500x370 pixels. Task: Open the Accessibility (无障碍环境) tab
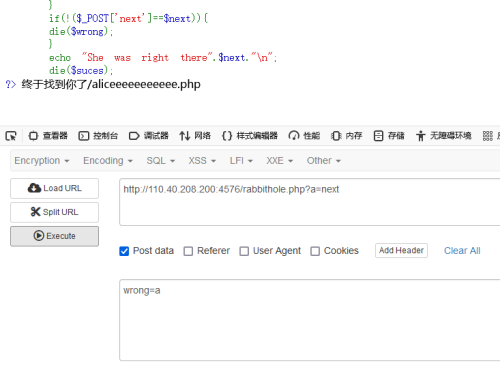coord(444,136)
